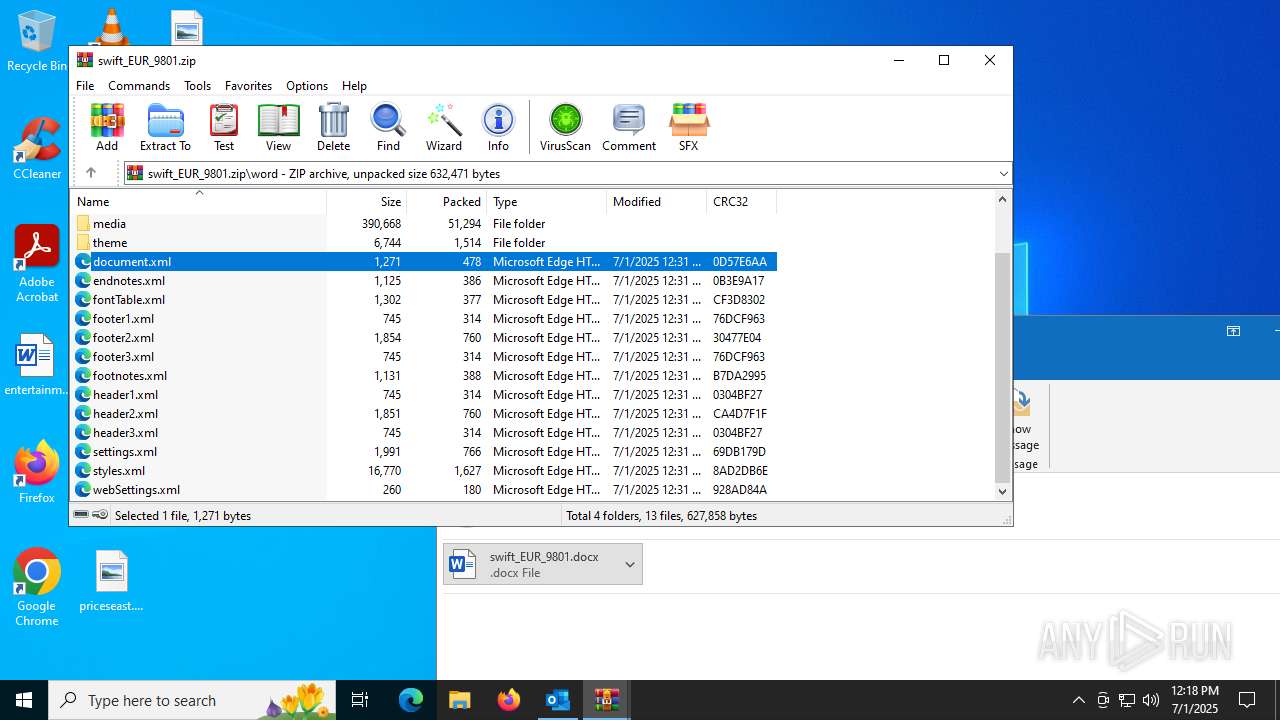Open dropdown next to swift_EUR_9801.docx attachment
Viewport: 1280px width, 720px height.
[630, 565]
